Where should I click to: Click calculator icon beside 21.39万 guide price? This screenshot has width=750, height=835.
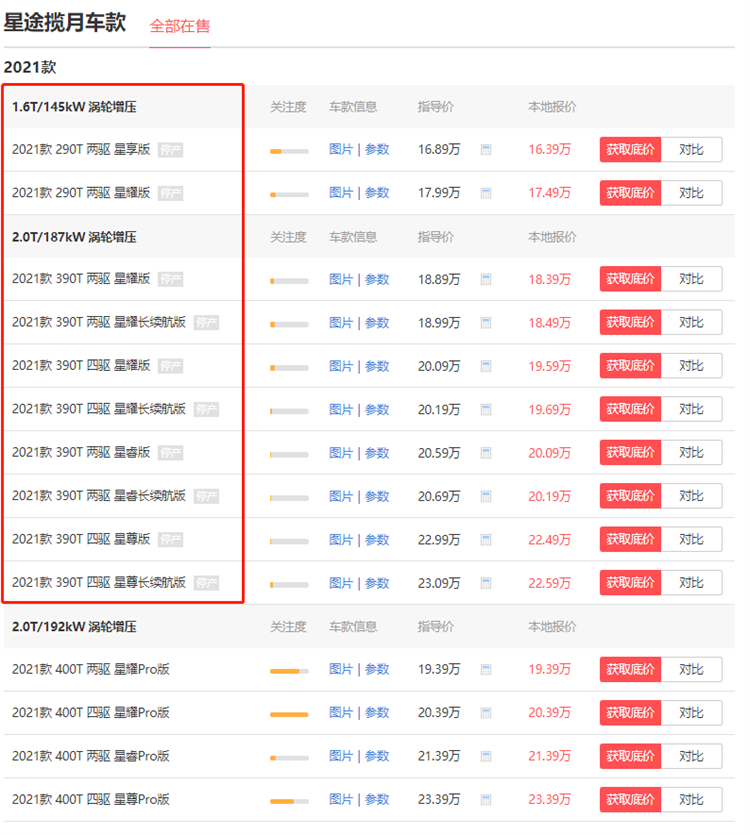486,756
